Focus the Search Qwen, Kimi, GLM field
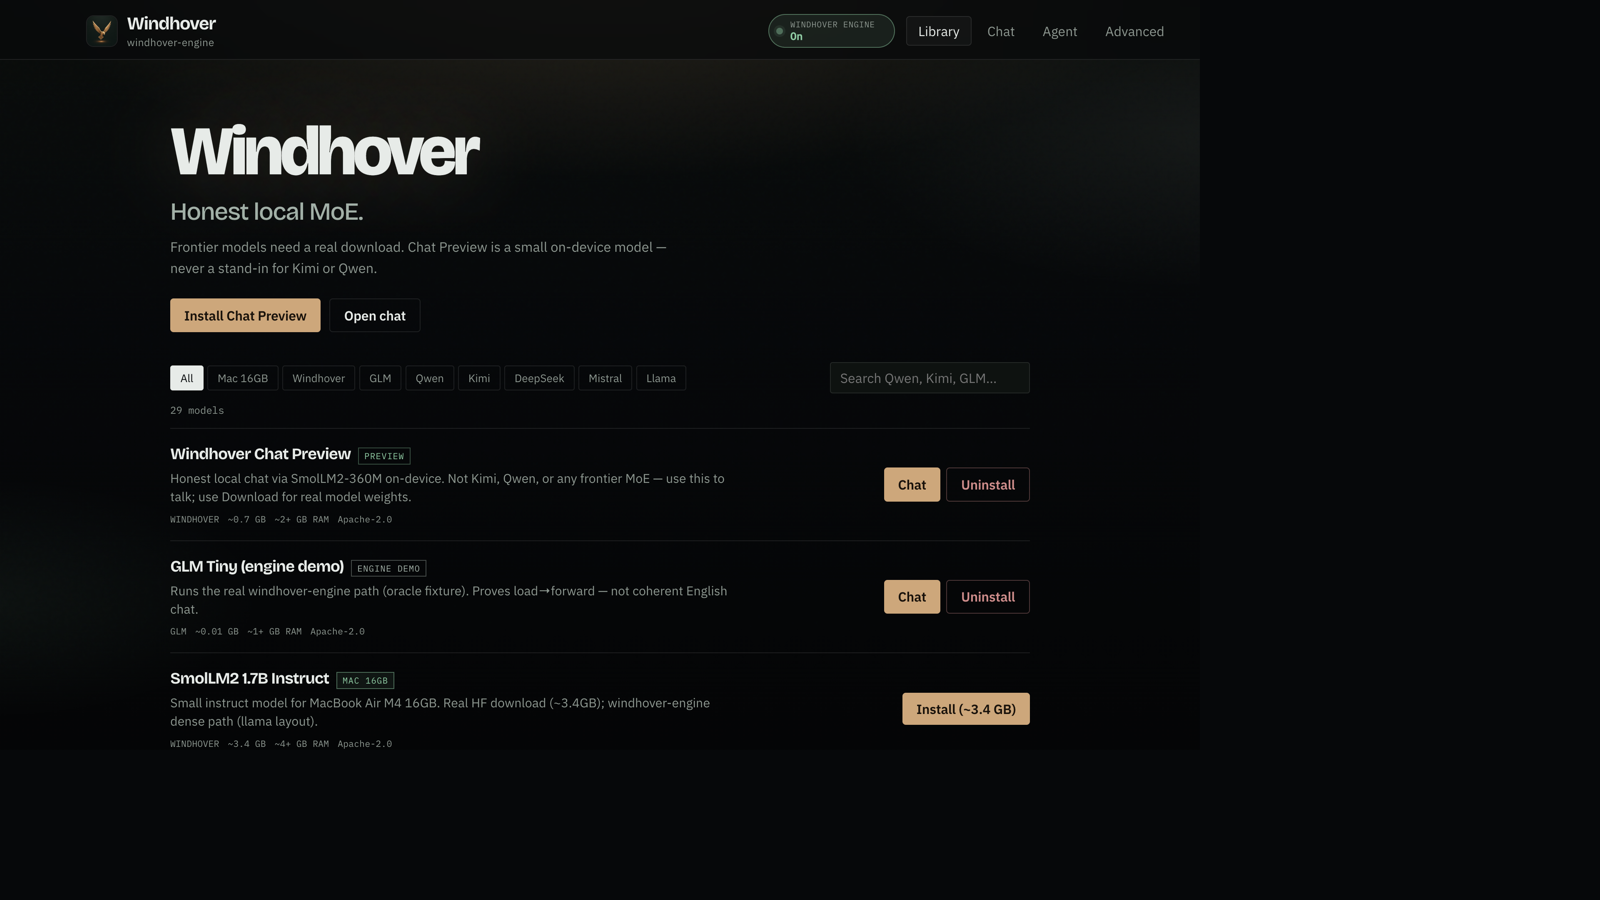The image size is (1600, 900). click(x=929, y=378)
